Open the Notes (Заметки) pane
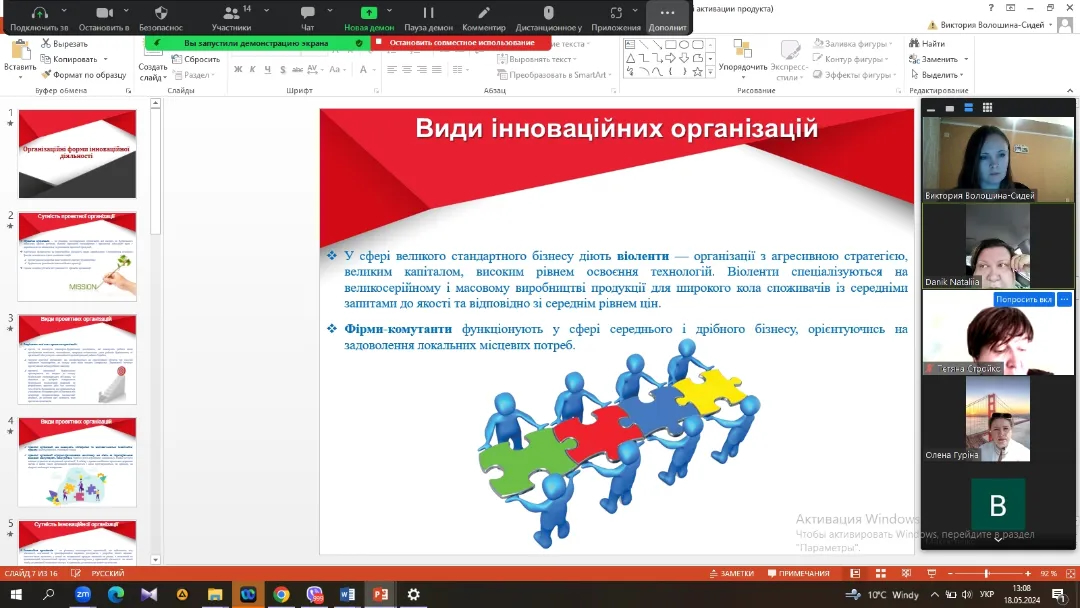Screen dimensions: 1080x608 [731, 573]
